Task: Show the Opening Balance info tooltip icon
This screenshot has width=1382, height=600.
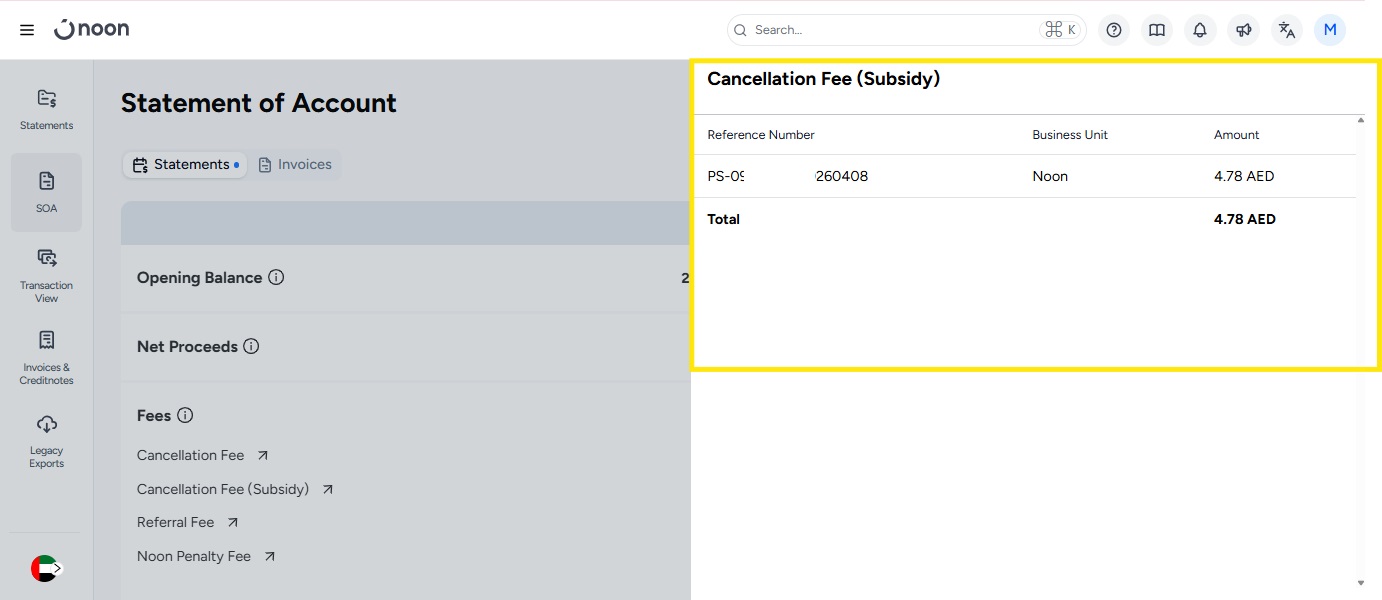Action: pos(276,278)
